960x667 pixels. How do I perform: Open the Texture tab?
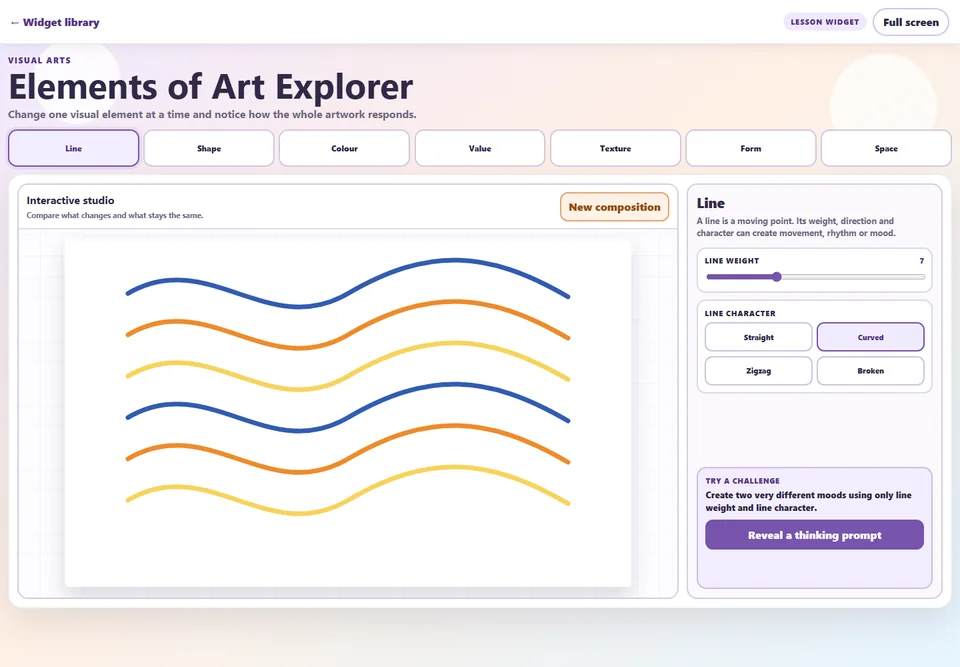615,148
